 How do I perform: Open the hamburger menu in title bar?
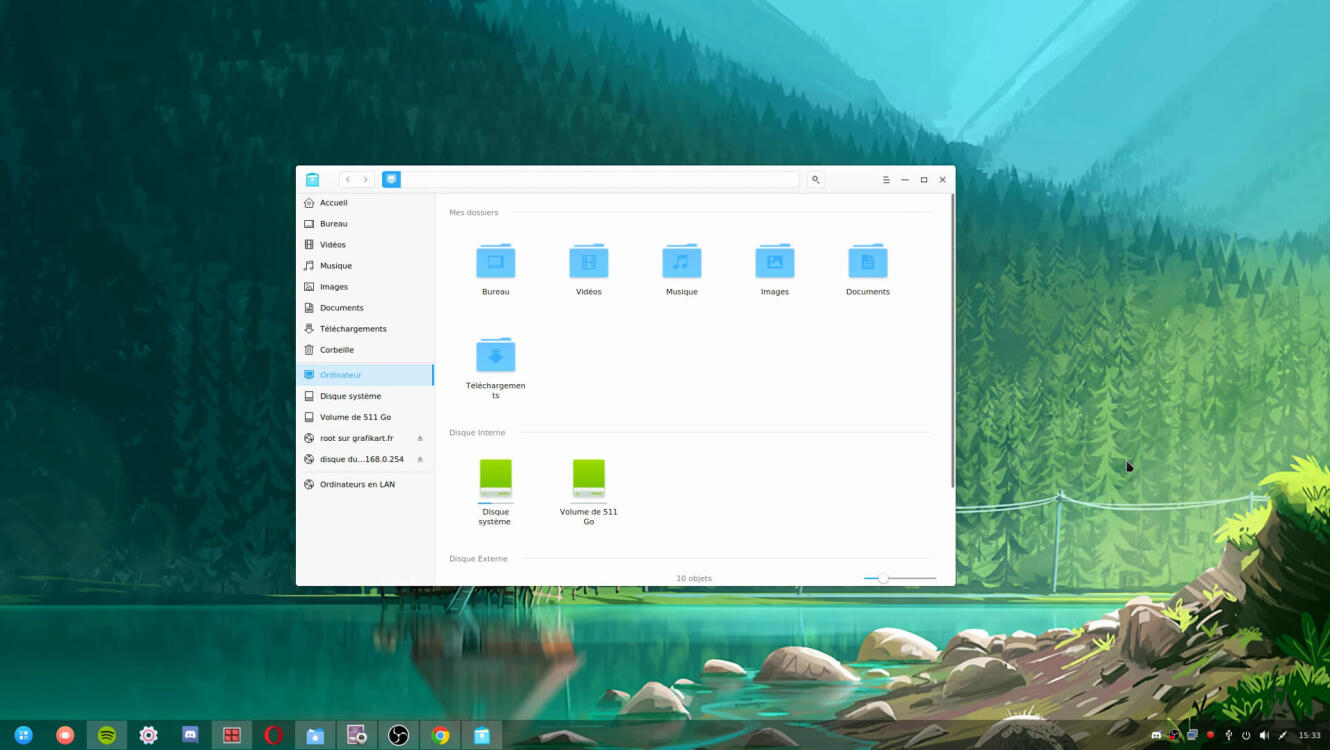886,180
